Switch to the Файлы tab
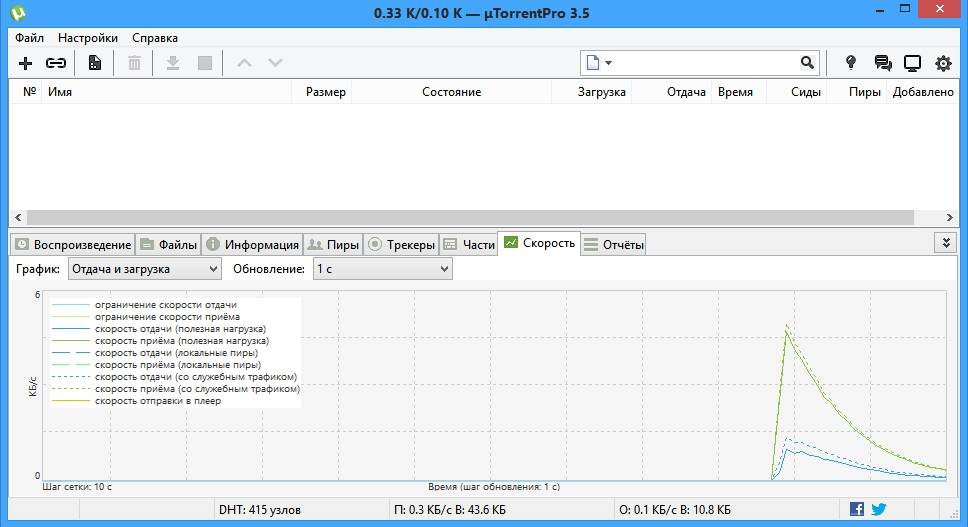This screenshot has width=968, height=527. click(169, 245)
